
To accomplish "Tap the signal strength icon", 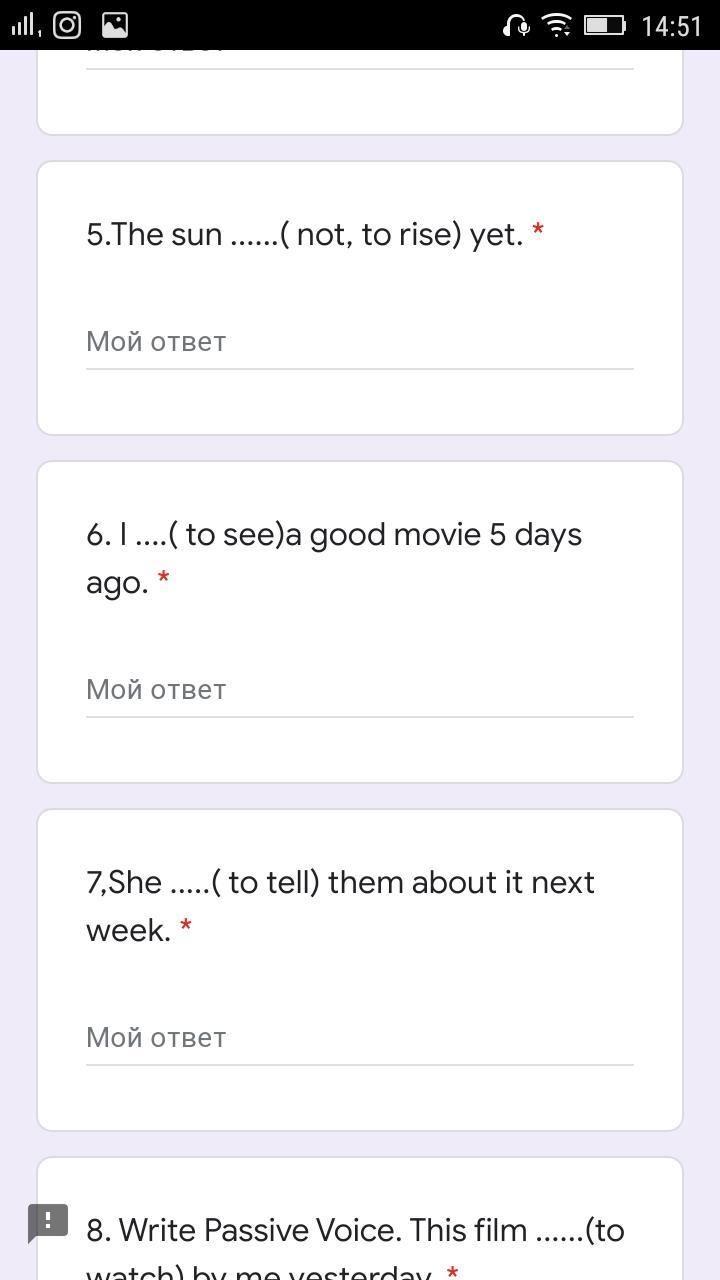I will pos(23,24).
